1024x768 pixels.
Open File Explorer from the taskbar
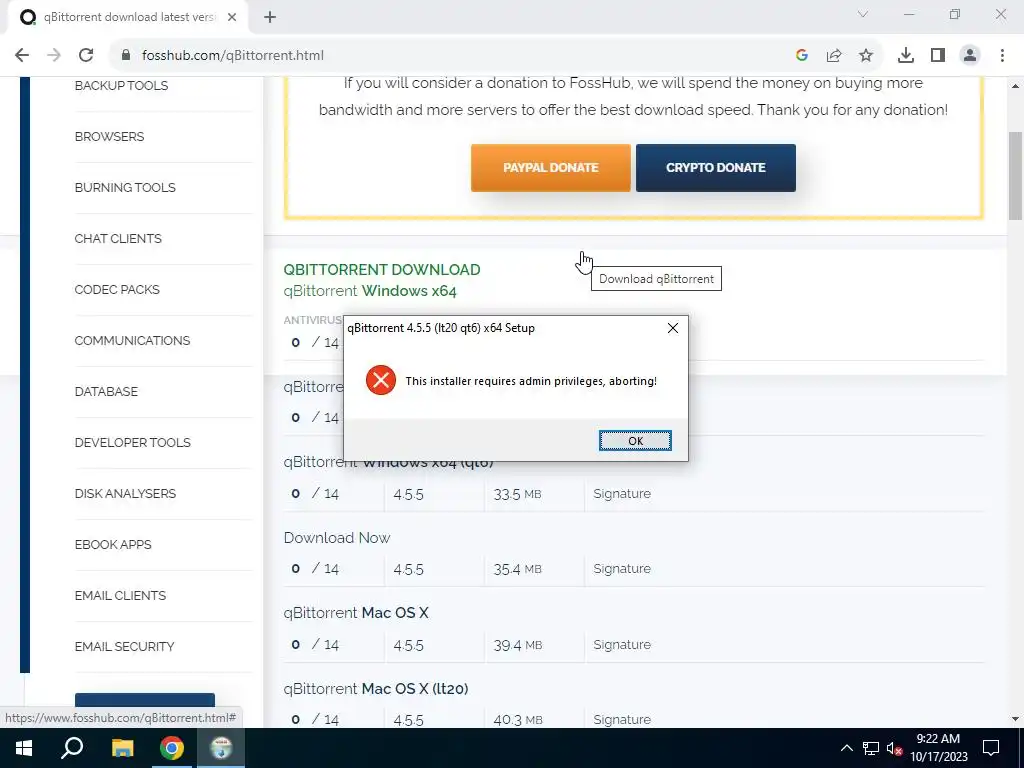(x=122, y=748)
